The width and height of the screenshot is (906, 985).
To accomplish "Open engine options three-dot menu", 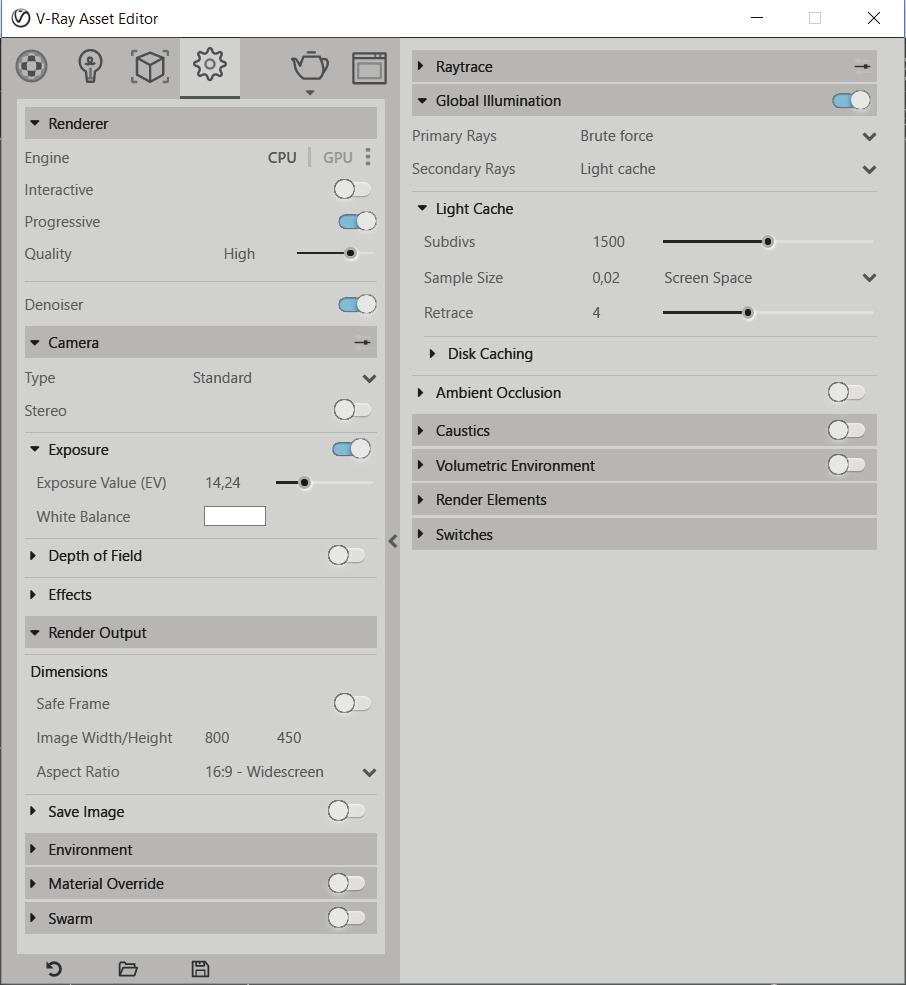I will tap(368, 156).
